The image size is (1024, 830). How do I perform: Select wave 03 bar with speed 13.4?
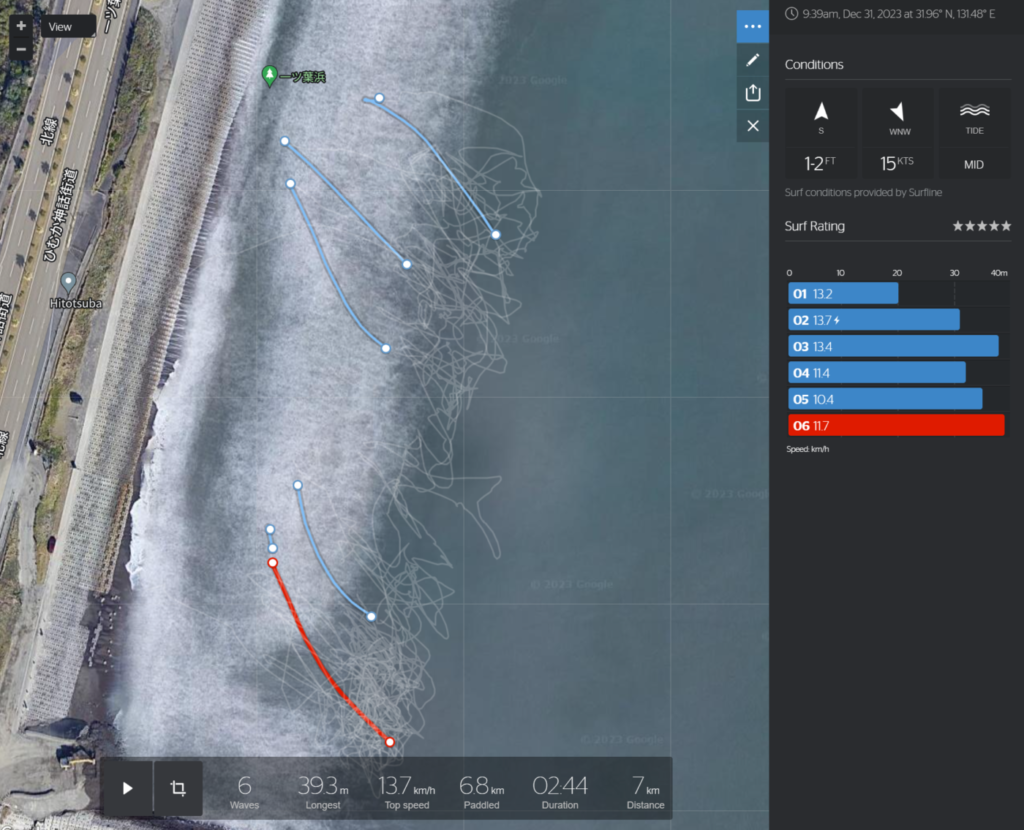(893, 346)
